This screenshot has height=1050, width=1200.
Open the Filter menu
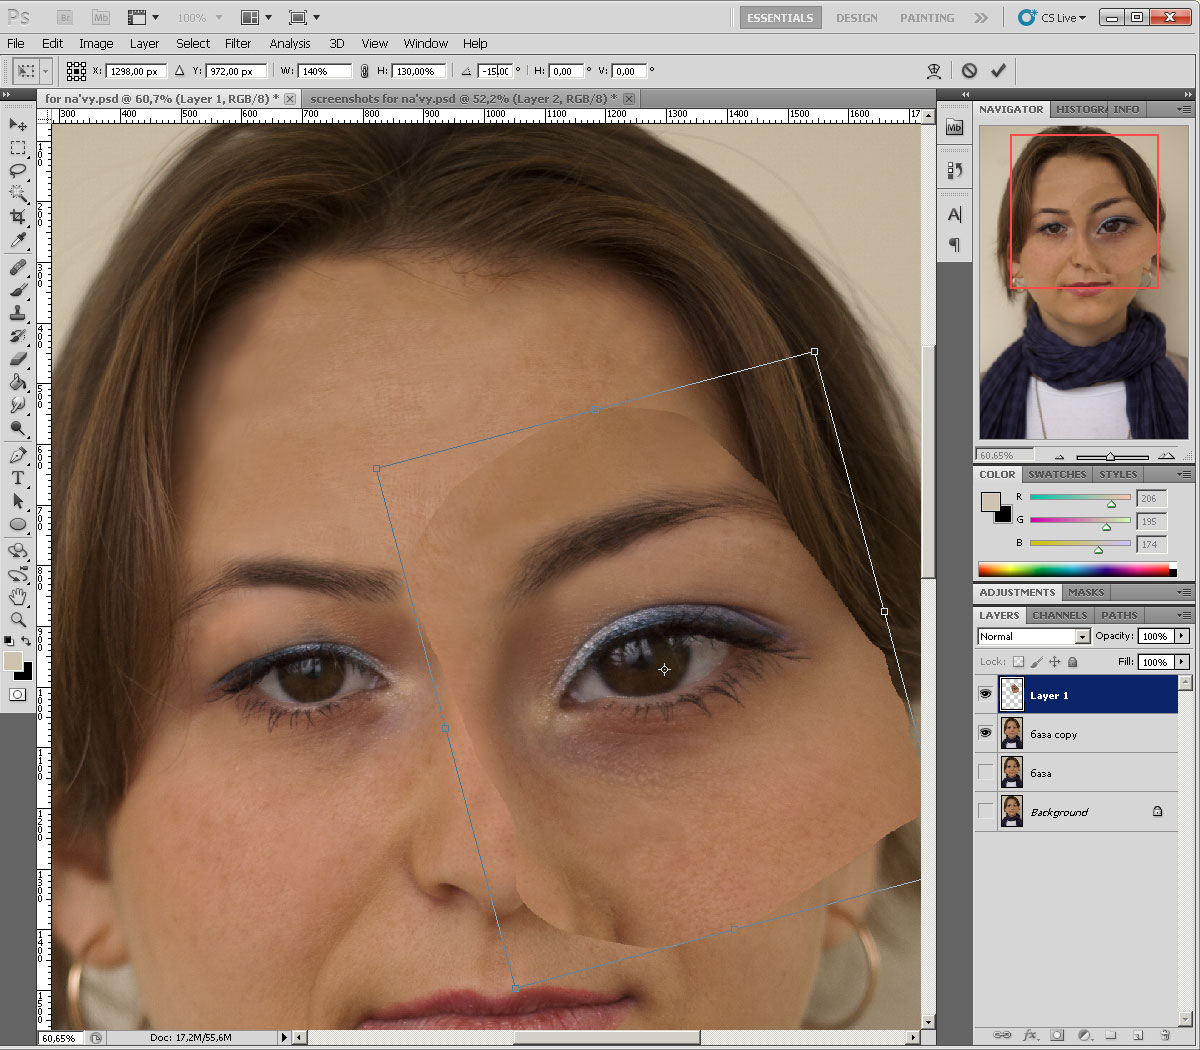click(238, 44)
